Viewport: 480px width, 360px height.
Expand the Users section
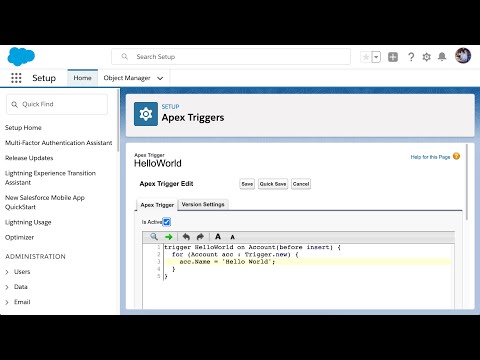click(7, 272)
